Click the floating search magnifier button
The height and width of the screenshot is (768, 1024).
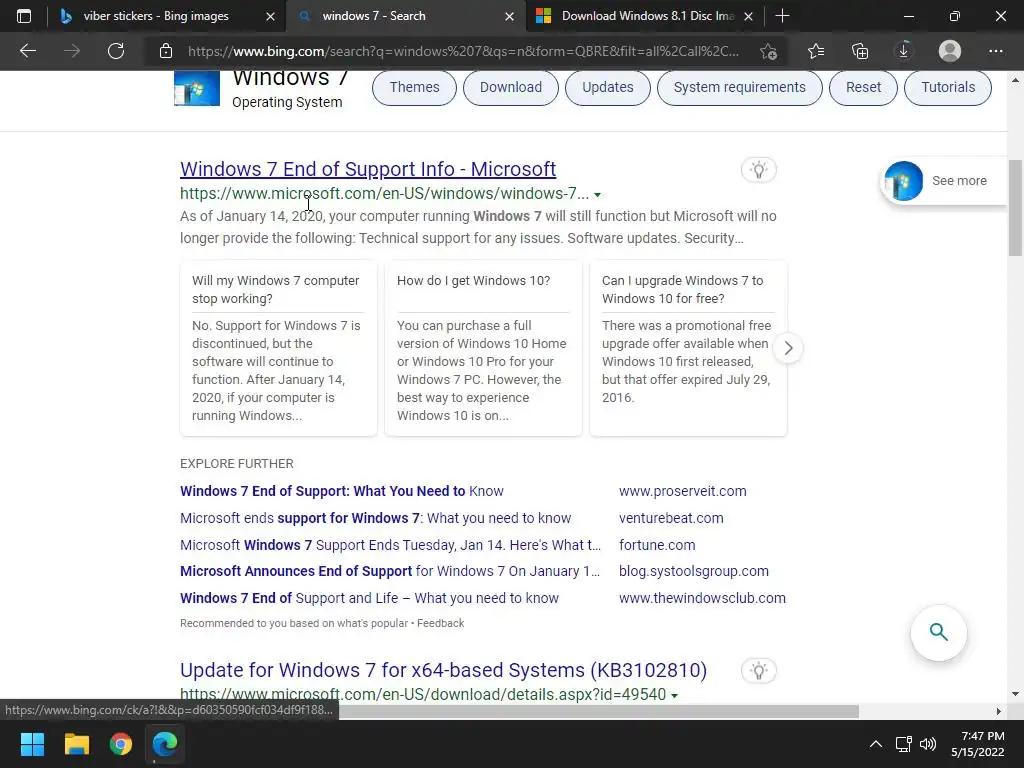(938, 632)
